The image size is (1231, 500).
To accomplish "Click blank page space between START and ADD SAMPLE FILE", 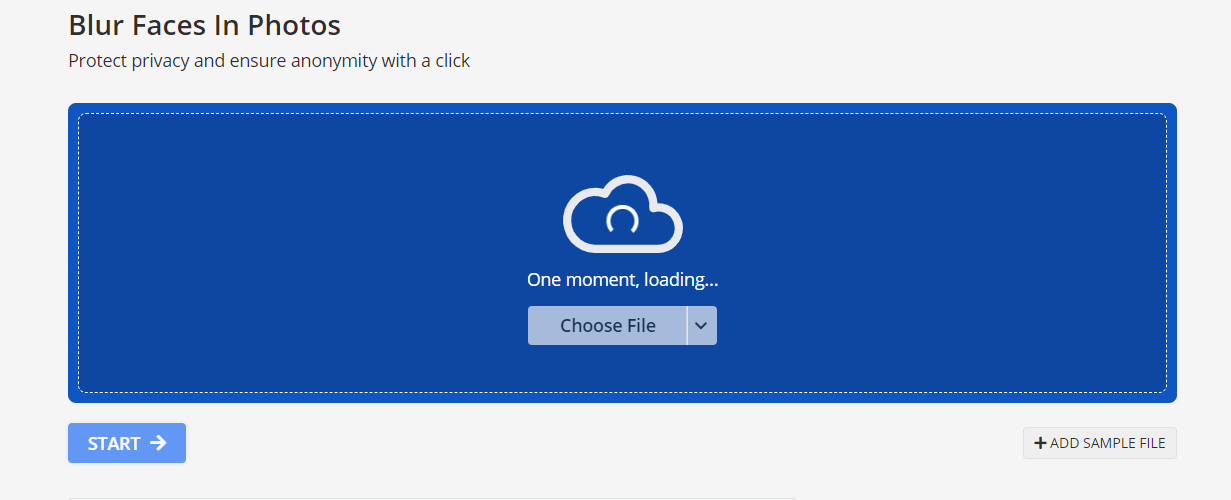I will pos(600,443).
